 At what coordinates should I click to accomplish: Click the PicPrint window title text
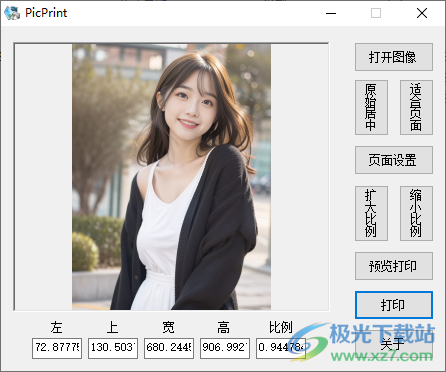[46, 13]
